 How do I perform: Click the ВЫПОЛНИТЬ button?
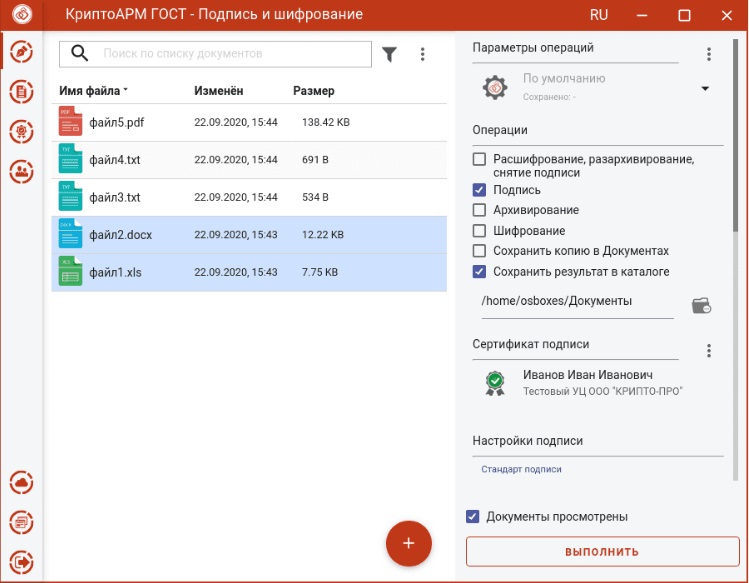(x=602, y=551)
